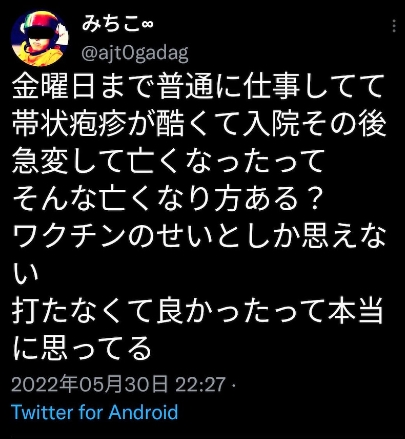The image size is (405, 439).
Task: Click the word 本当 in the tweet
Action: (x=355, y=311)
